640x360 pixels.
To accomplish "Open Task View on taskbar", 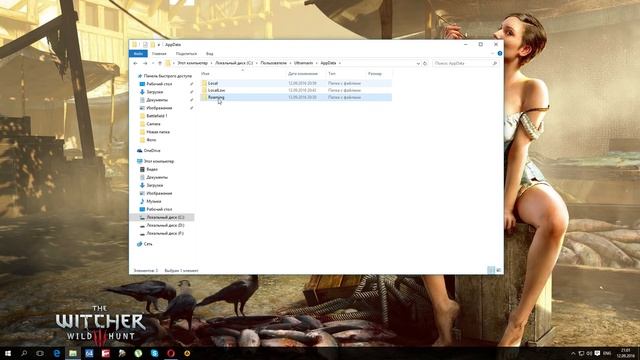I will pyautogui.click(x=40, y=353).
